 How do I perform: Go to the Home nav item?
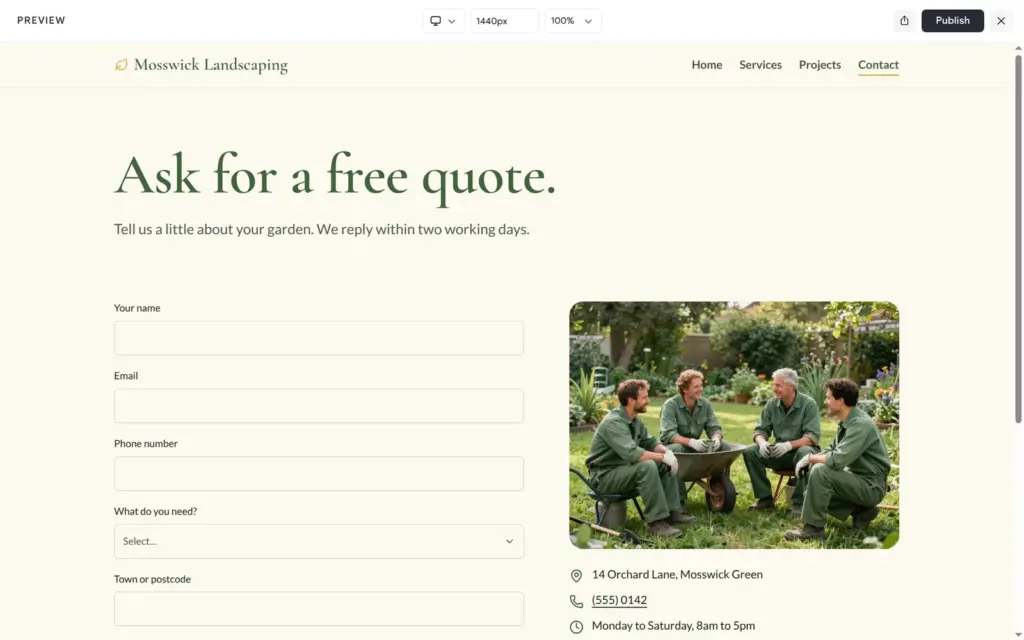point(707,65)
